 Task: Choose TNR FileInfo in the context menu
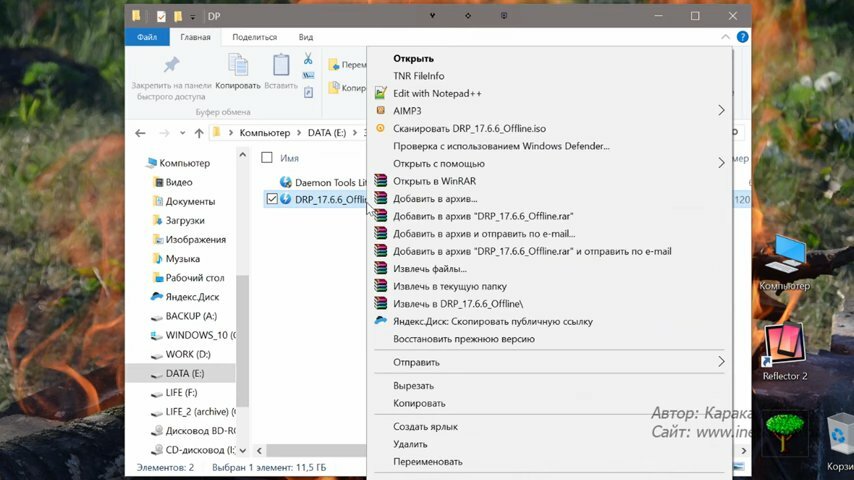coord(418,76)
